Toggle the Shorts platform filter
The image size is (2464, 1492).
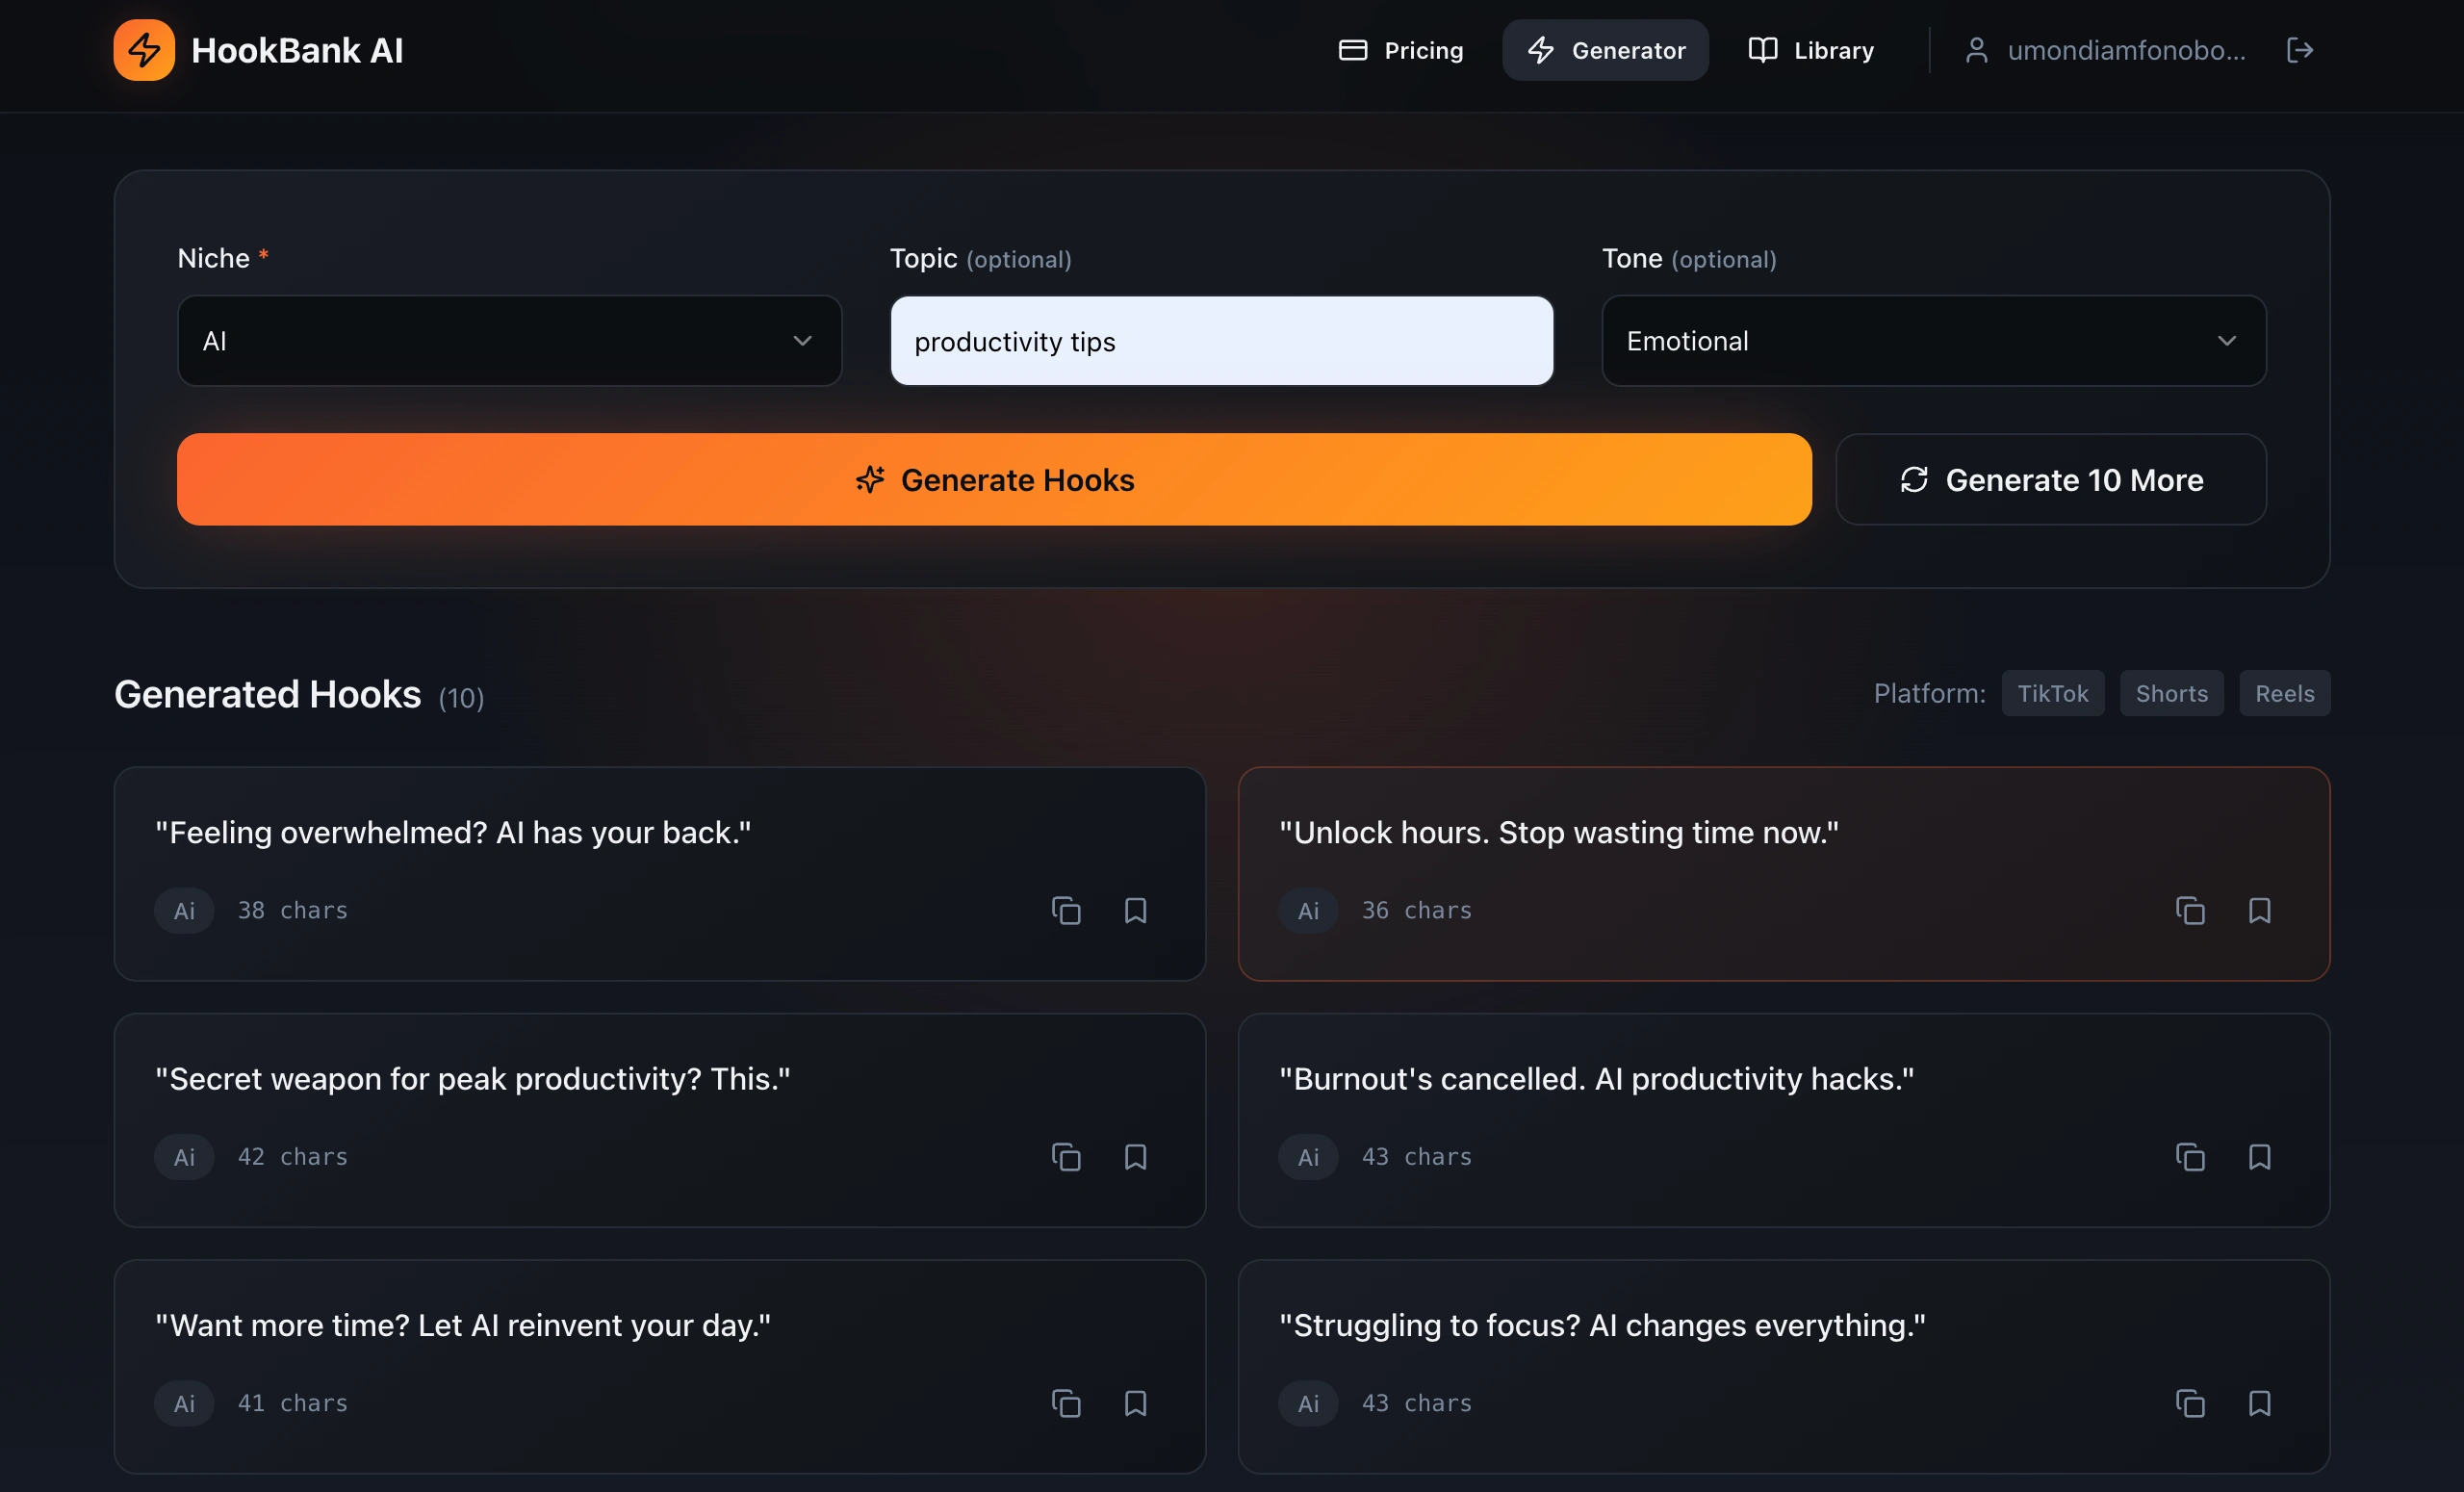(2171, 693)
